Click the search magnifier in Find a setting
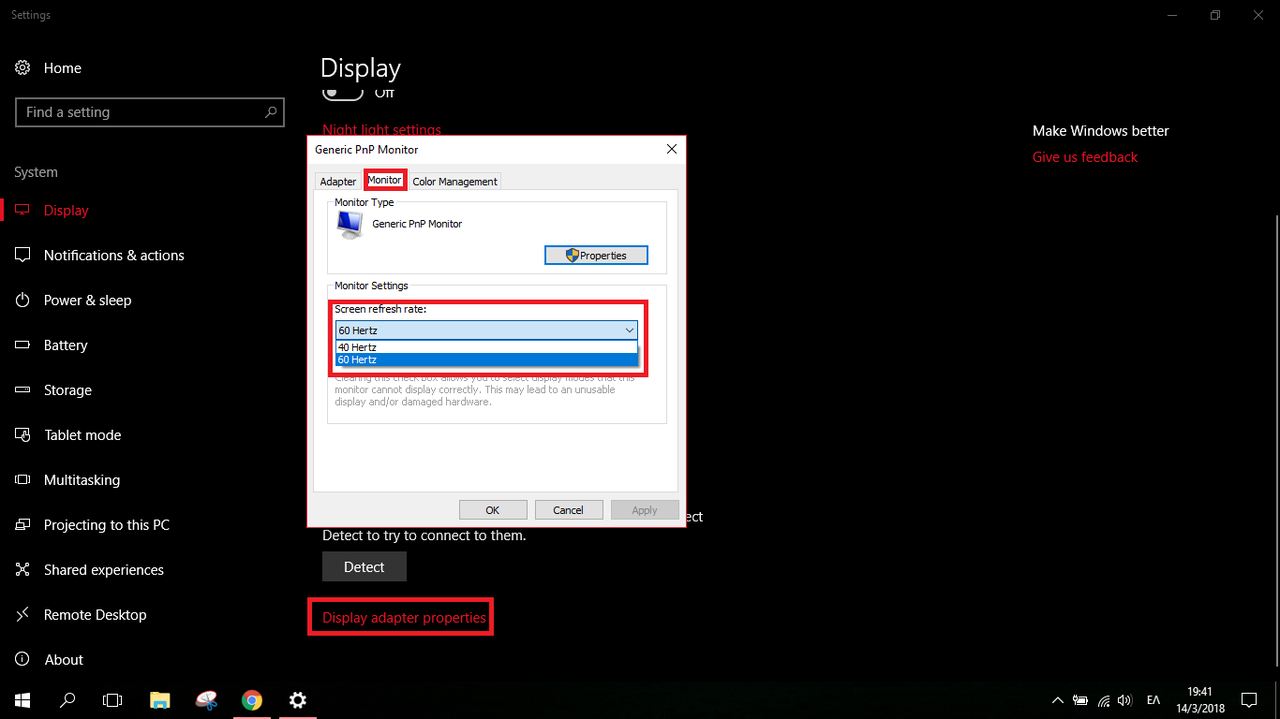The image size is (1280, 719). click(270, 112)
